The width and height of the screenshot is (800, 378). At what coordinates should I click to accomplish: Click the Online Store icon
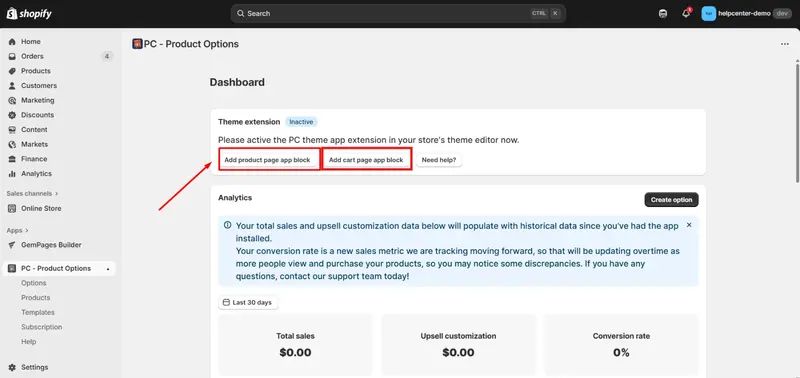coord(12,209)
